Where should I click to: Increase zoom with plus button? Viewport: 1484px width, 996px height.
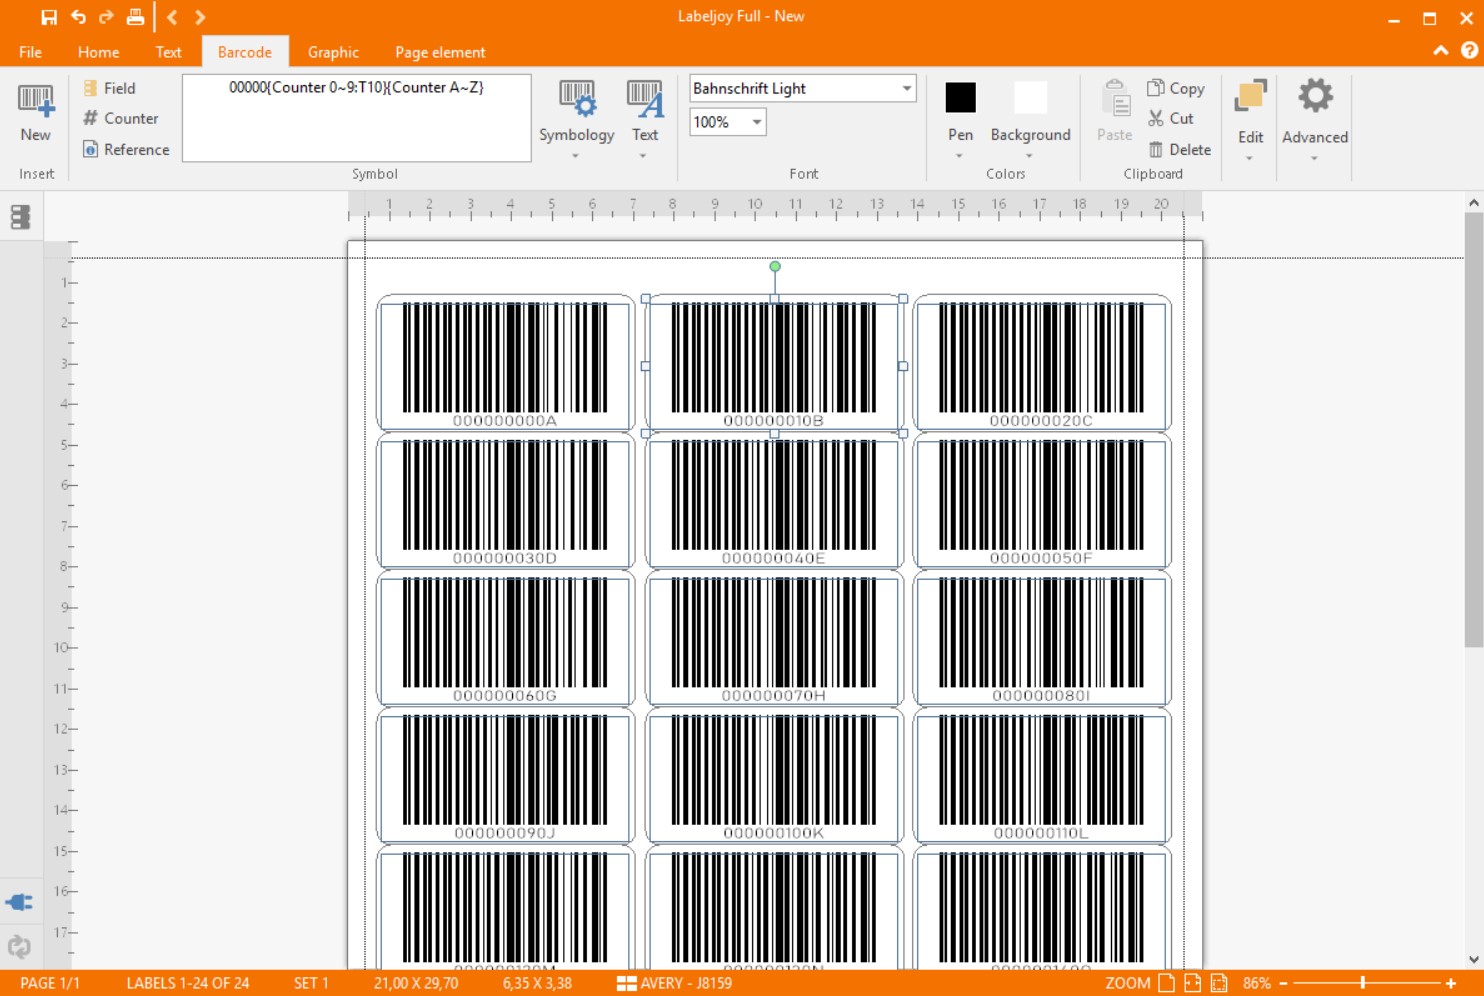1450,983
